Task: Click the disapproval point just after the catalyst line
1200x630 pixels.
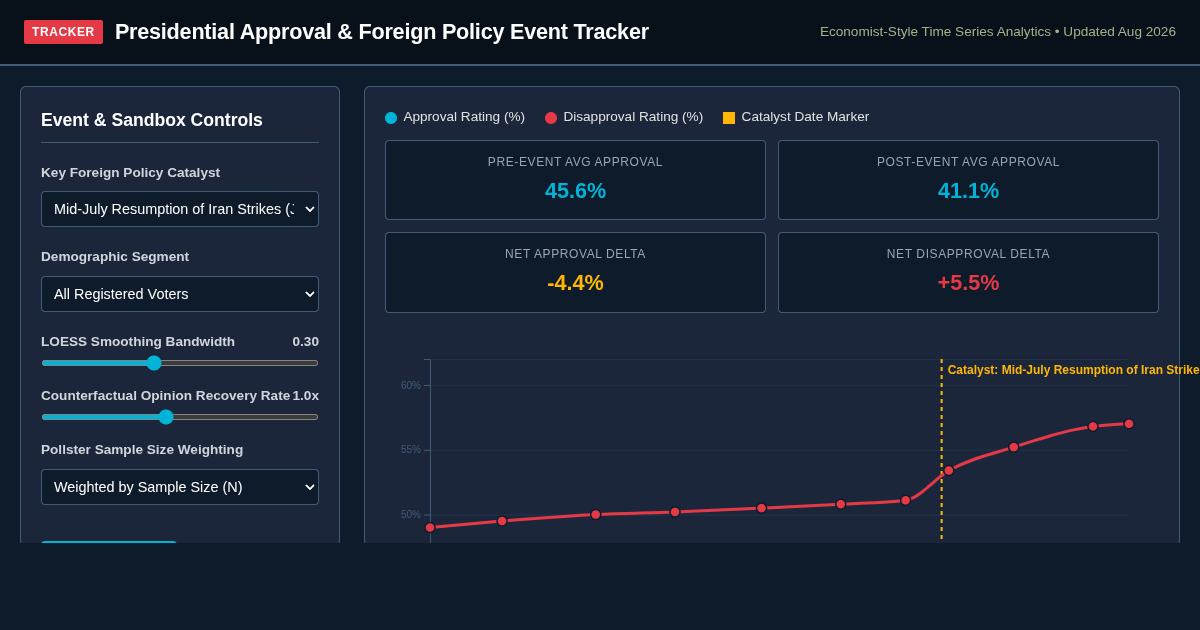Action: click(949, 471)
